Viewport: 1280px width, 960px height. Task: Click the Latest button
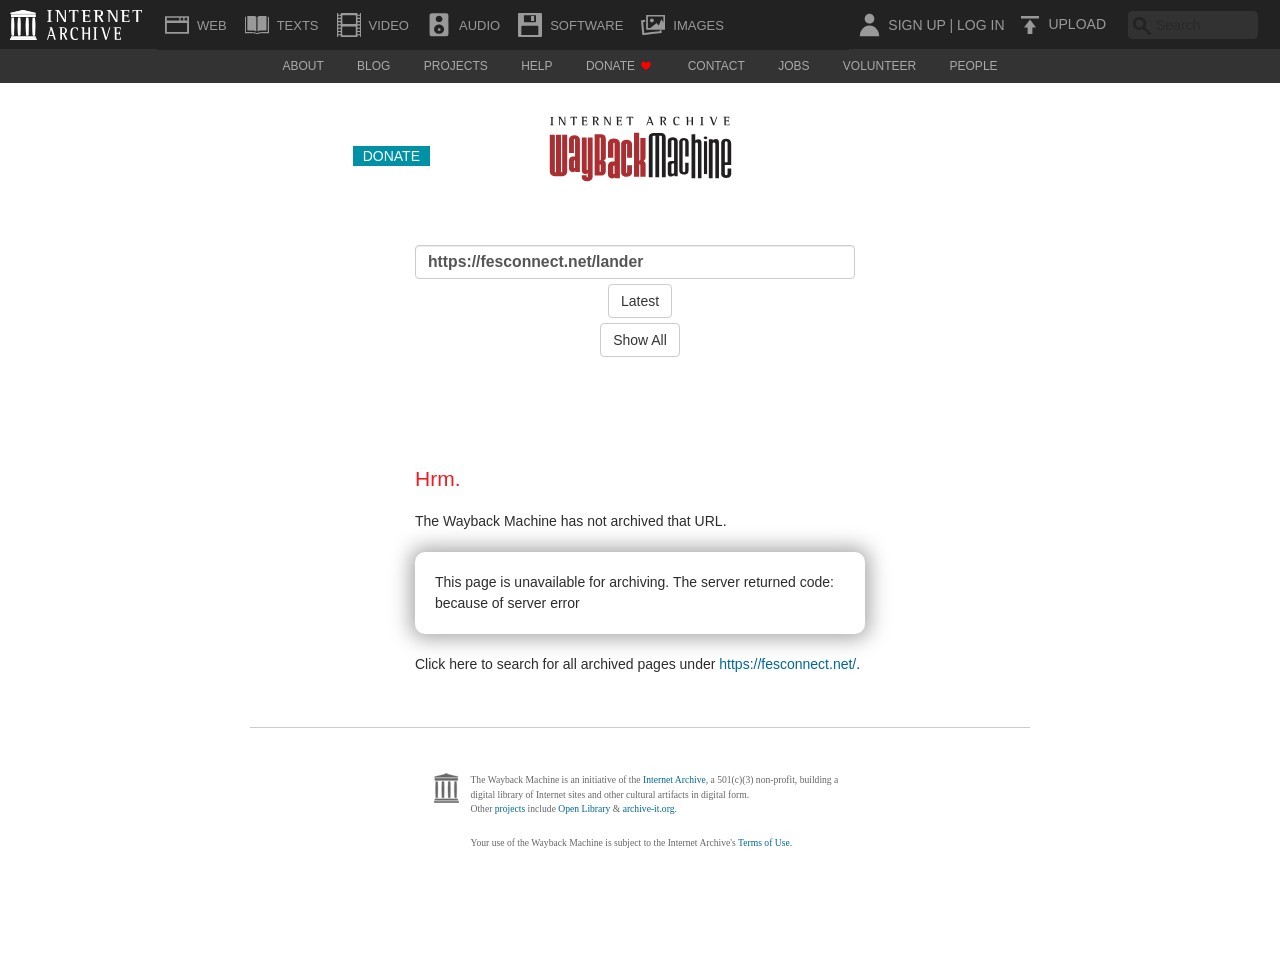(x=640, y=301)
